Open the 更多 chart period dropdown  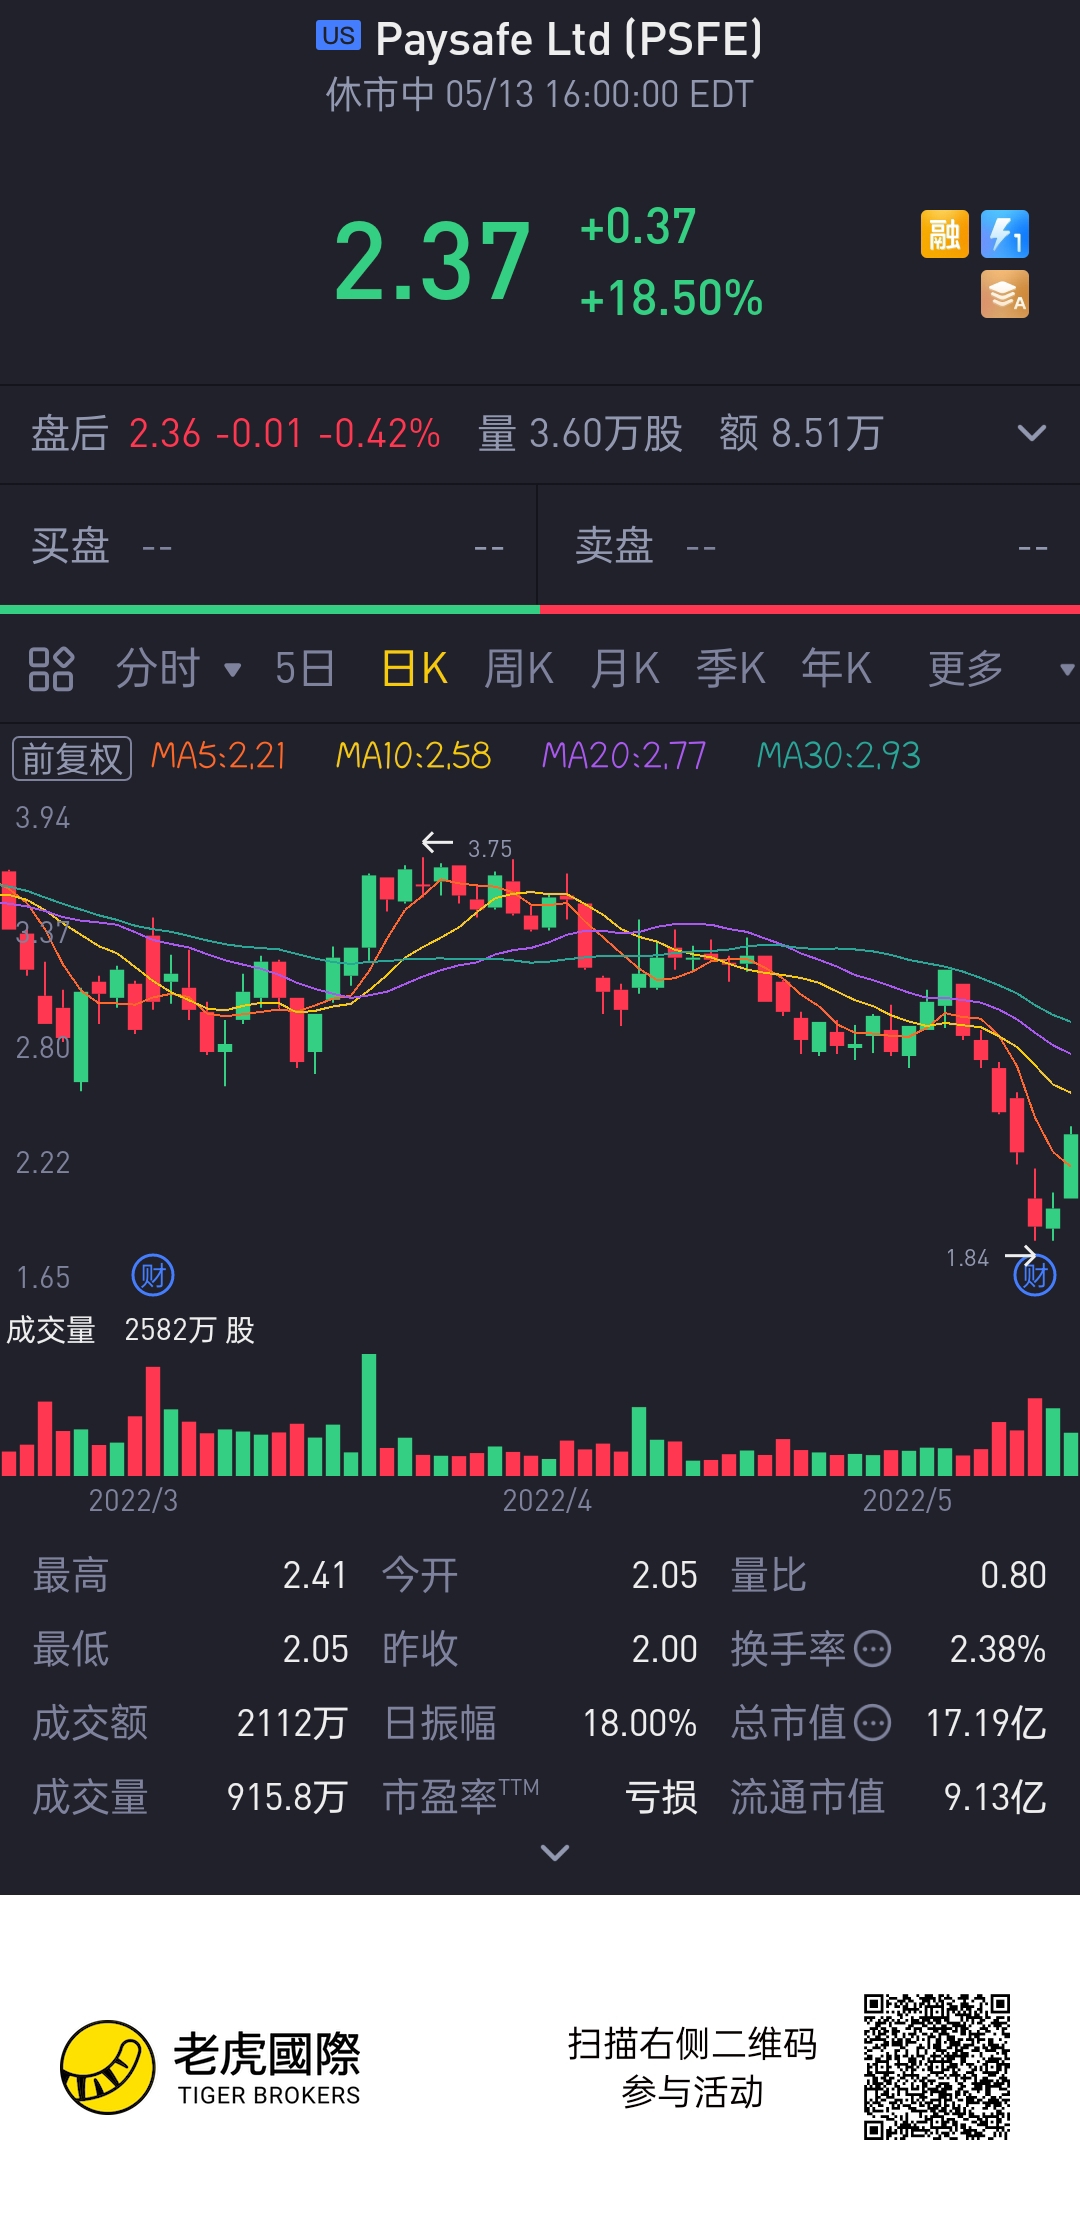1000,668
